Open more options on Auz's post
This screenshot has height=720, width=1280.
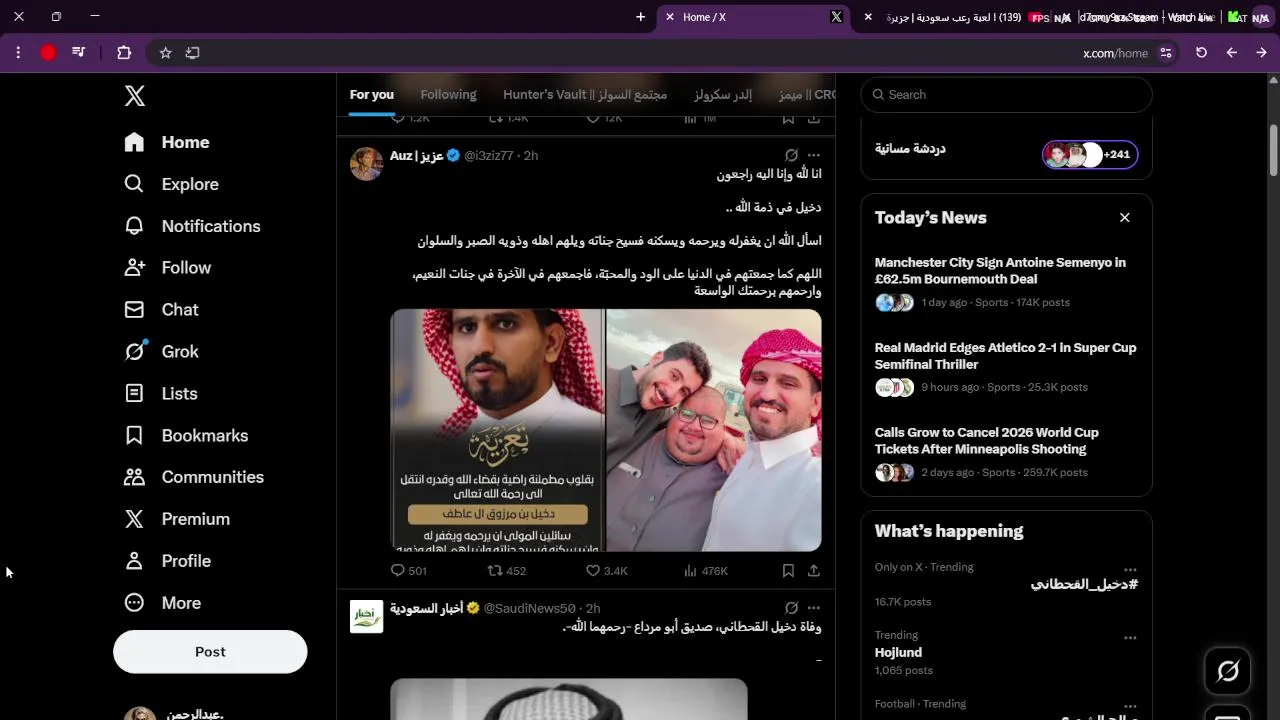pos(814,156)
